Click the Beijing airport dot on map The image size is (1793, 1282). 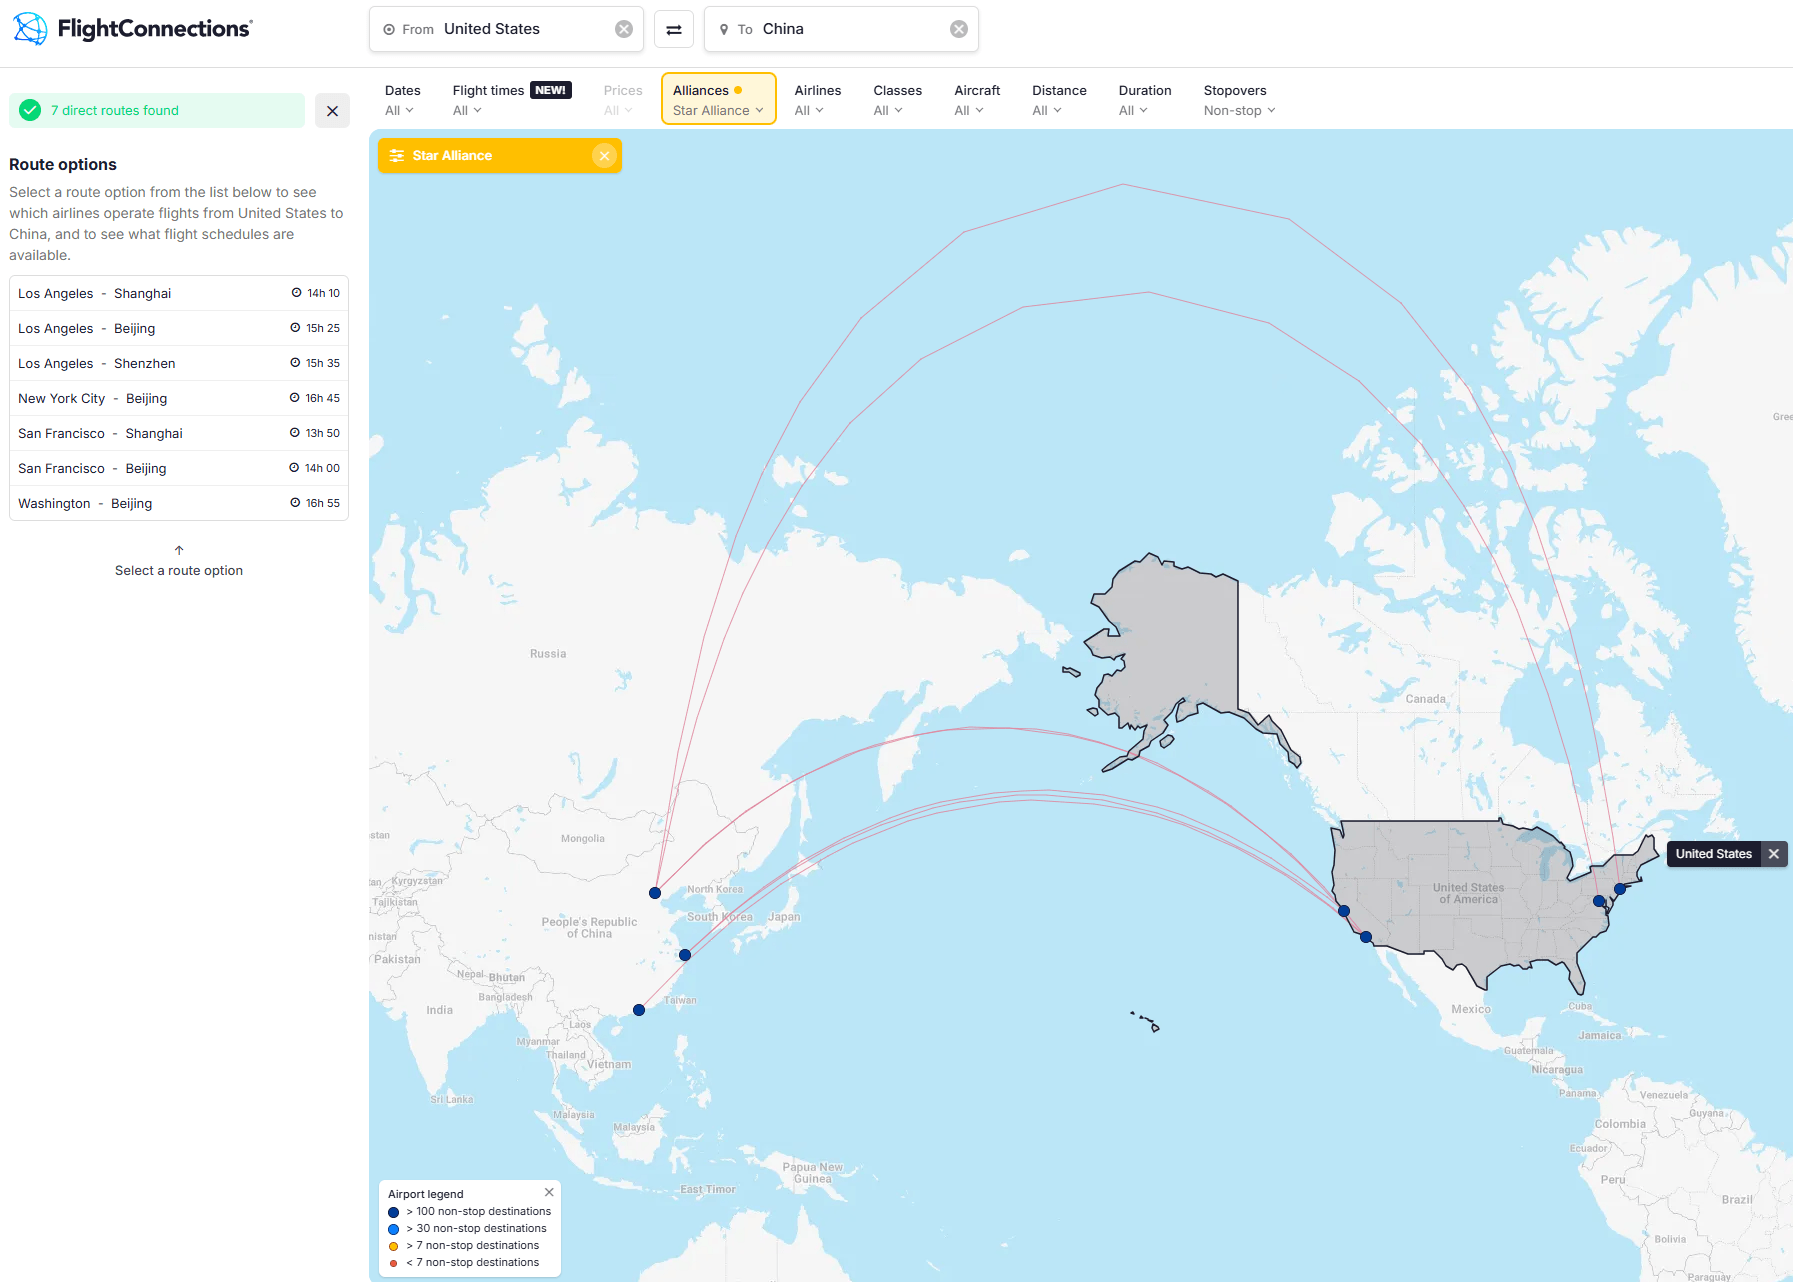[x=655, y=893]
